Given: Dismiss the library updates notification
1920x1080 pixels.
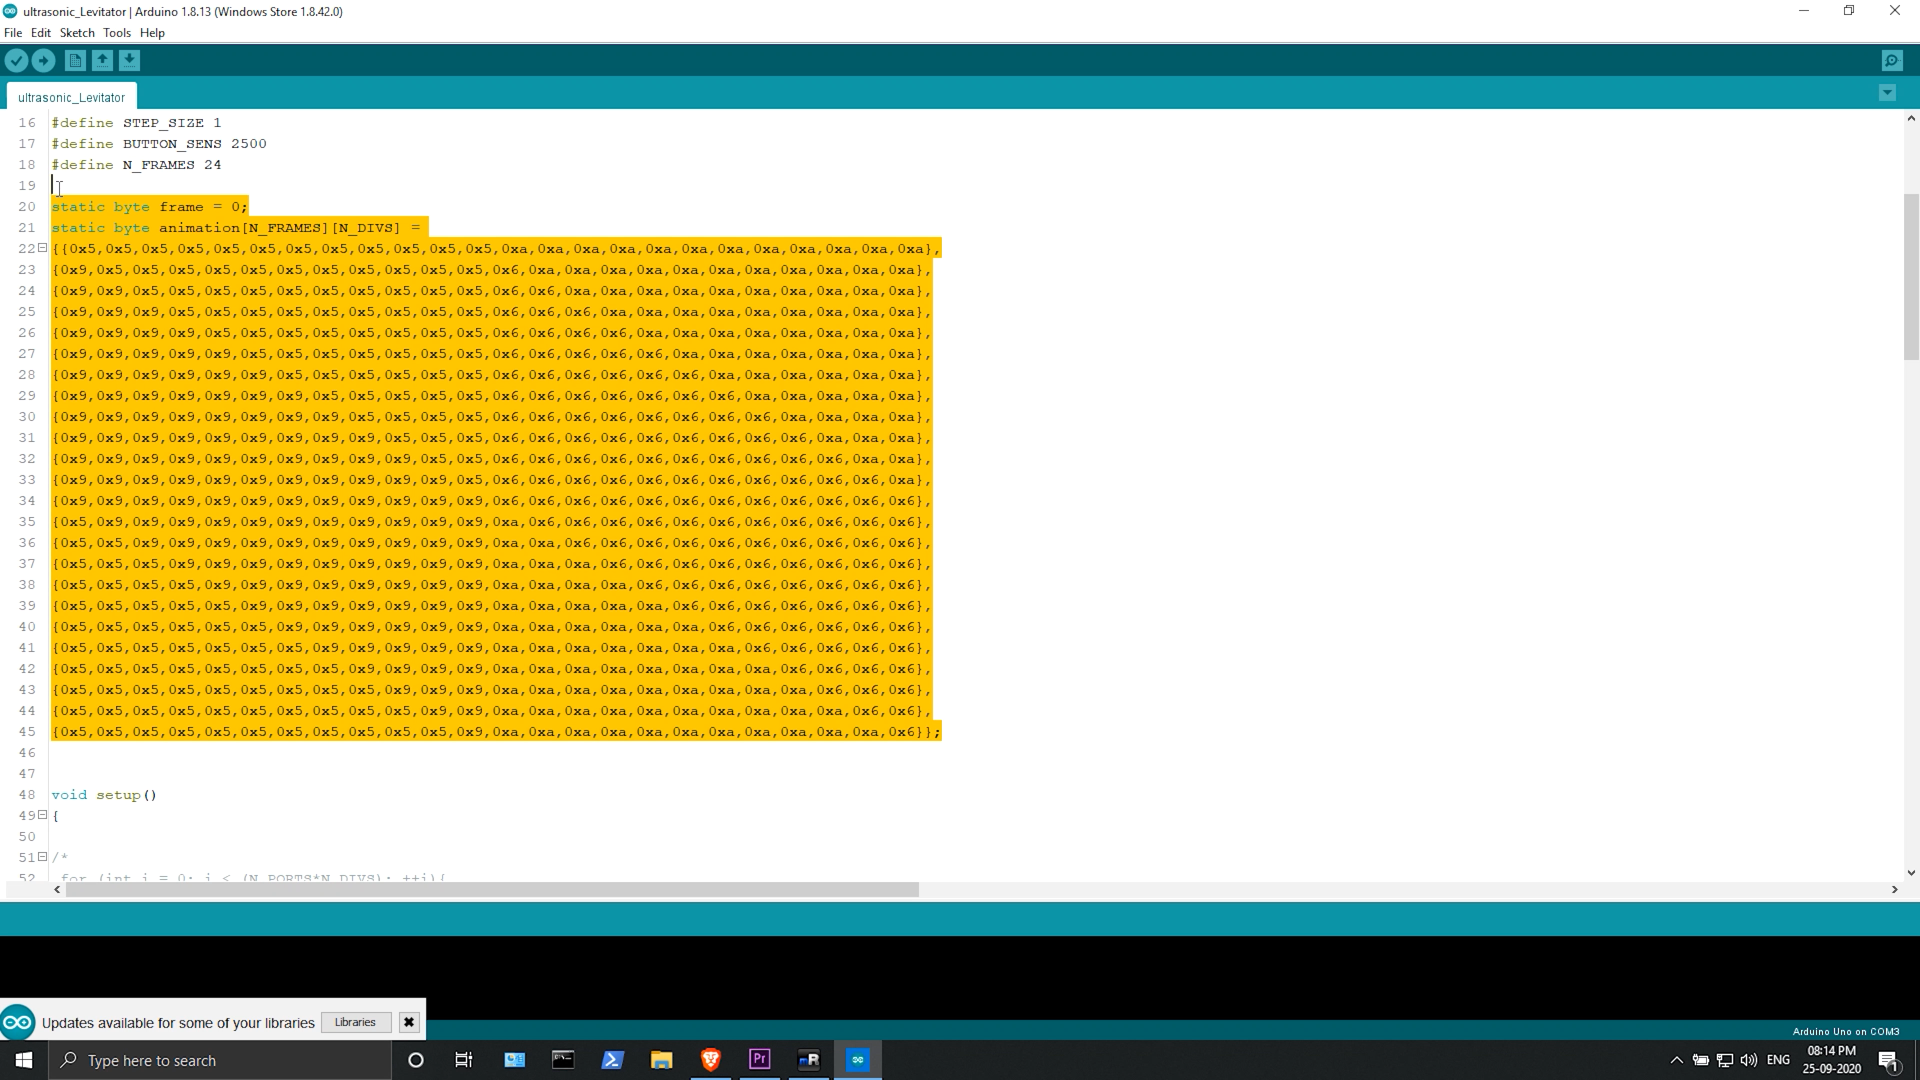Looking at the screenshot, I should tap(408, 1022).
